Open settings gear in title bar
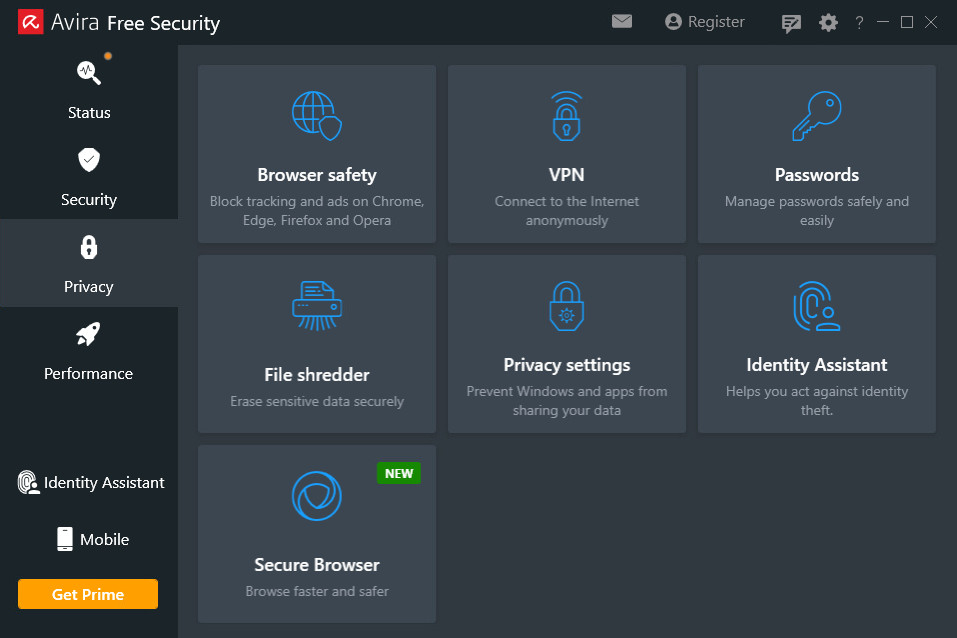Screen dimensions: 957x638 (x=828, y=23)
